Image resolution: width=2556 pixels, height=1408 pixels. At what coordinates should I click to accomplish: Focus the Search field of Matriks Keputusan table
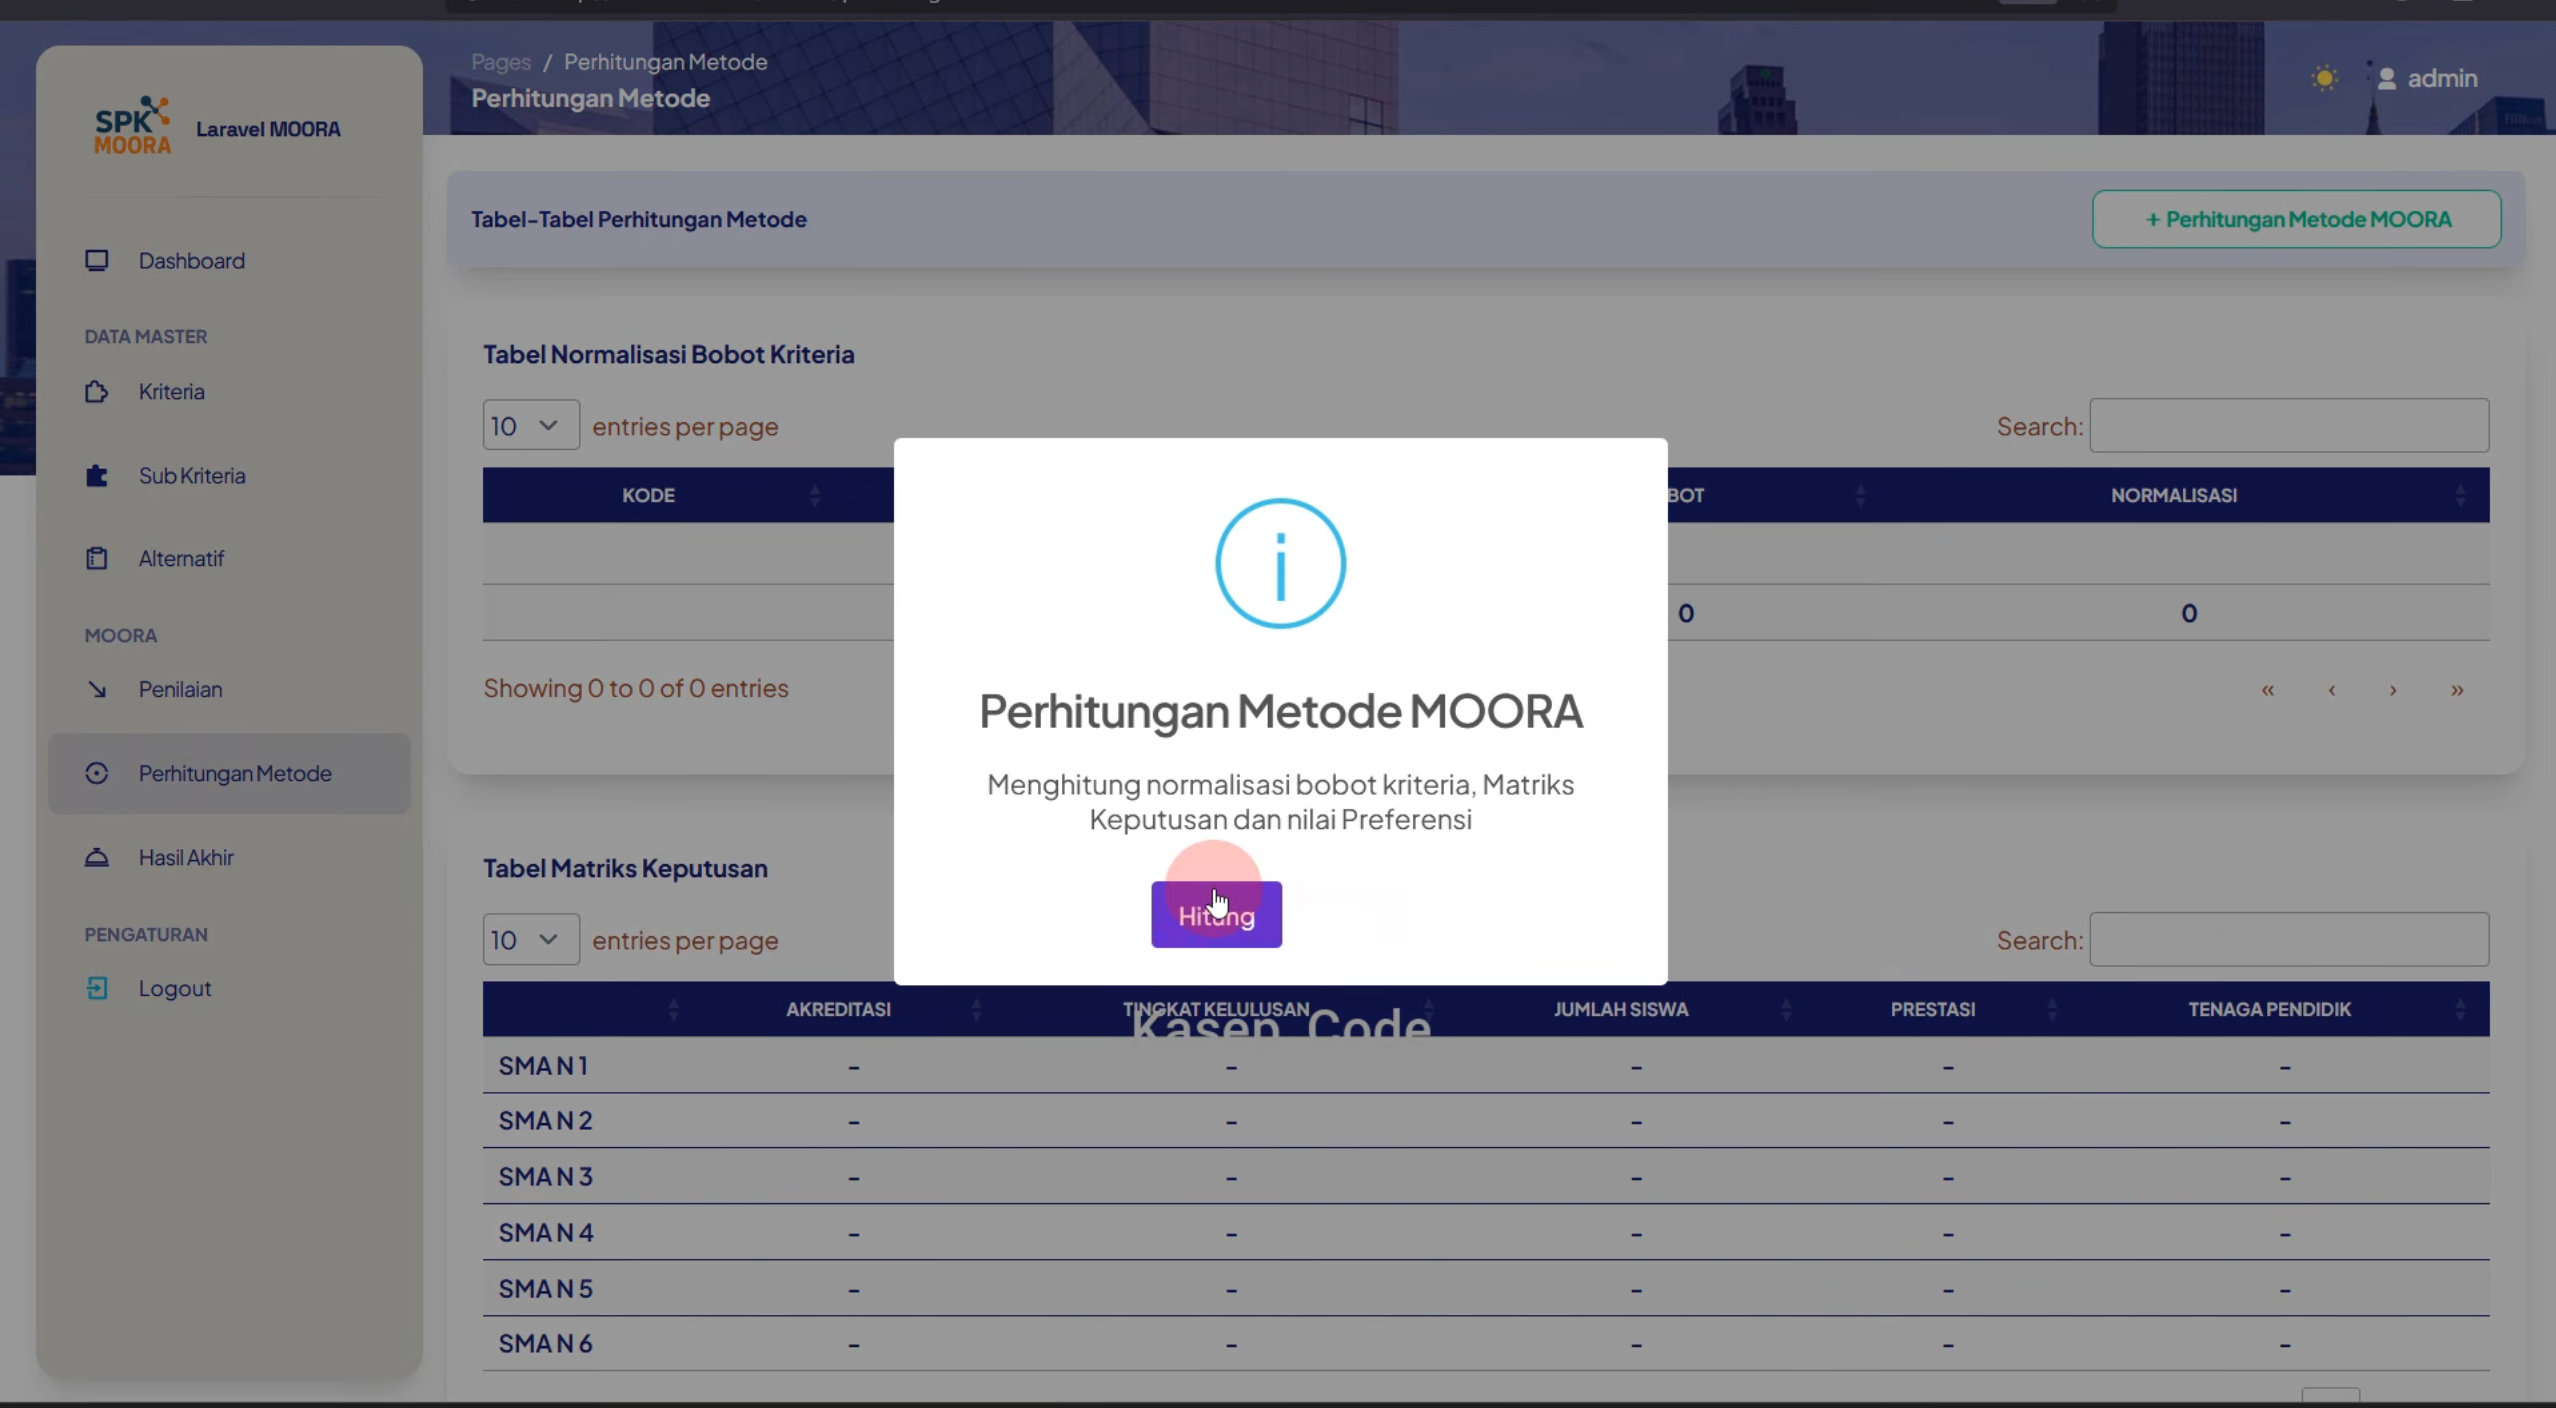(2289, 940)
